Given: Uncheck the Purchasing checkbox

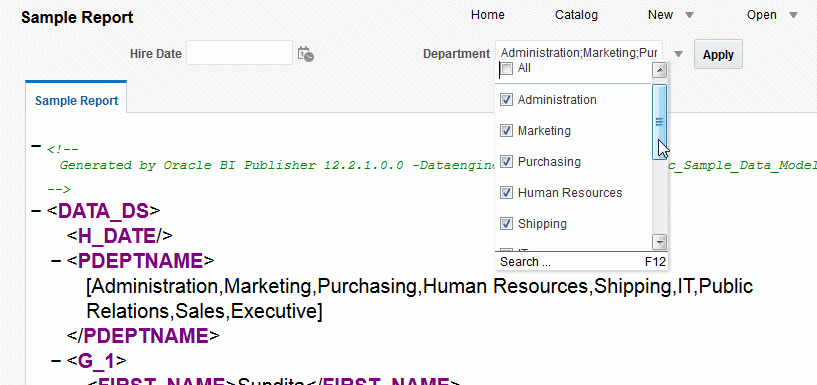Looking at the screenshot, I should [x=506, y=162].
